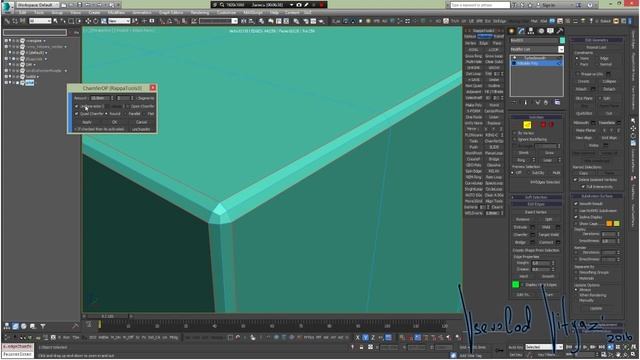Click the Play Animation button
Viewport: 640px width, 360px height.
585,347
